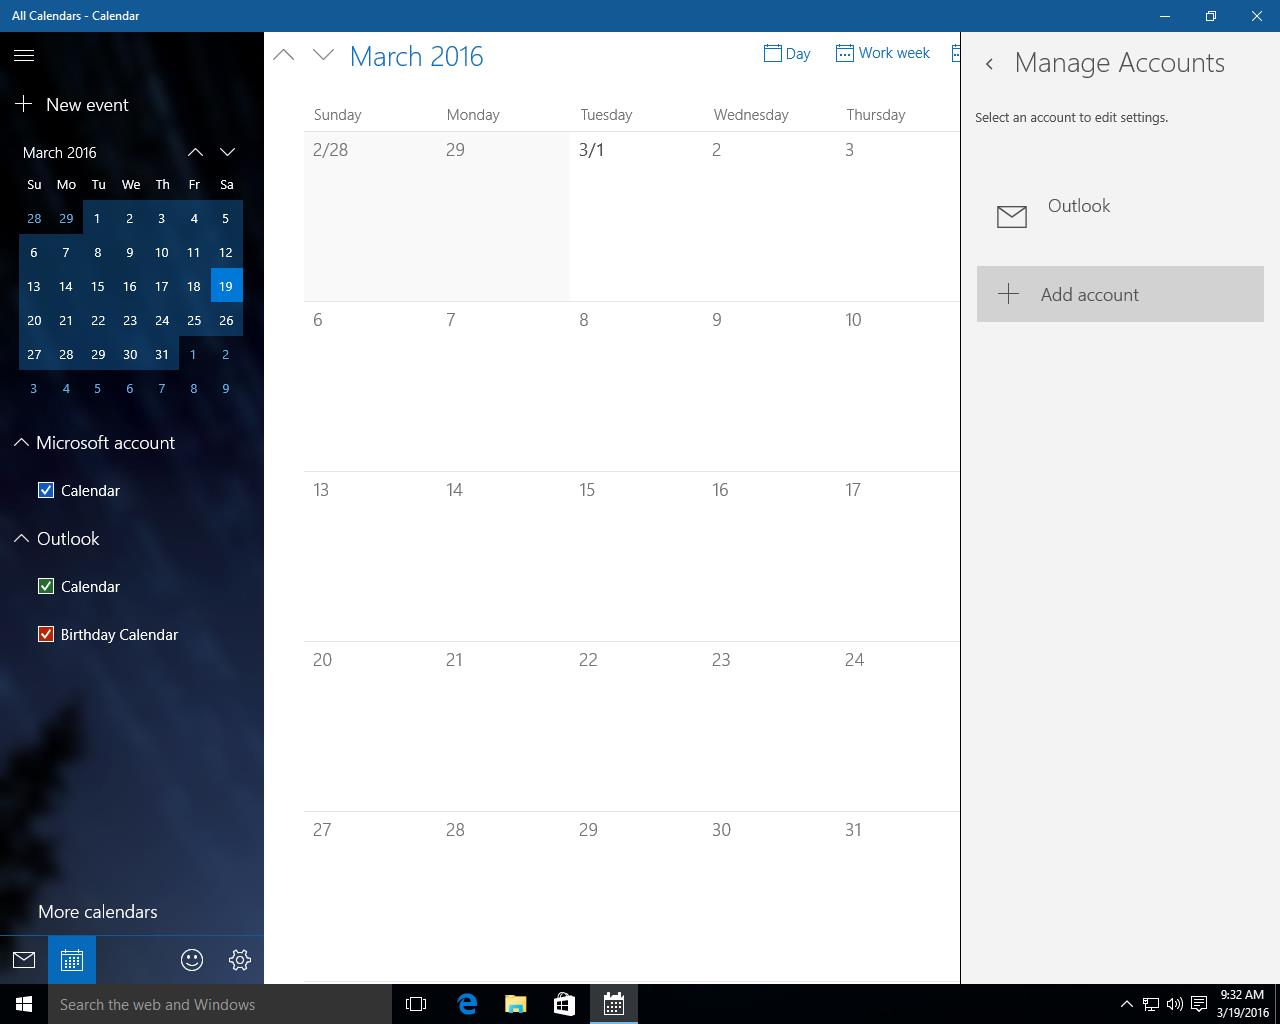This screenshot has height=1024, width=1280.
Task: Uncheck the green Outlook Calendar checkbox
Action: click(46, 586)
